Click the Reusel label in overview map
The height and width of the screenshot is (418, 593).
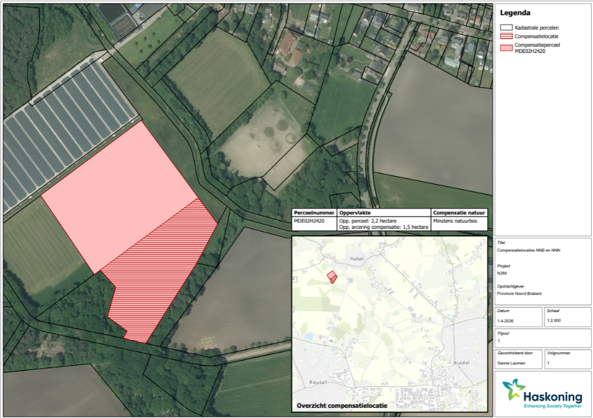(318, 382)
